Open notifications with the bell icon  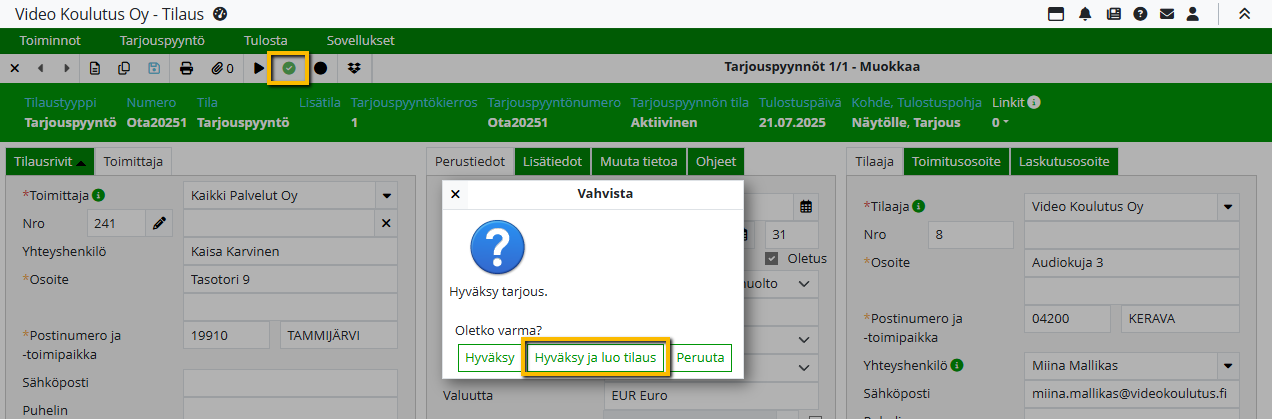1086,14
